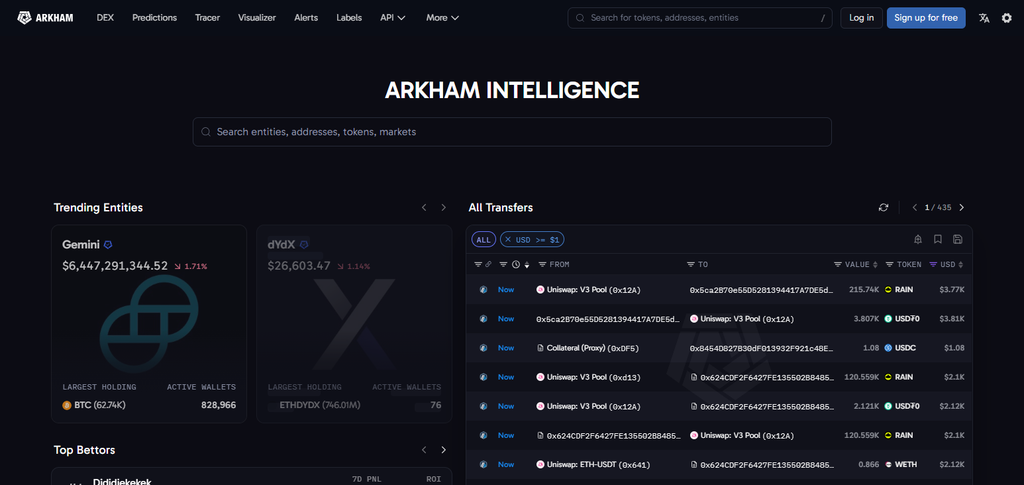Open the dYdX entity card
1024x485 pixels.
click(x=354, y=324)
